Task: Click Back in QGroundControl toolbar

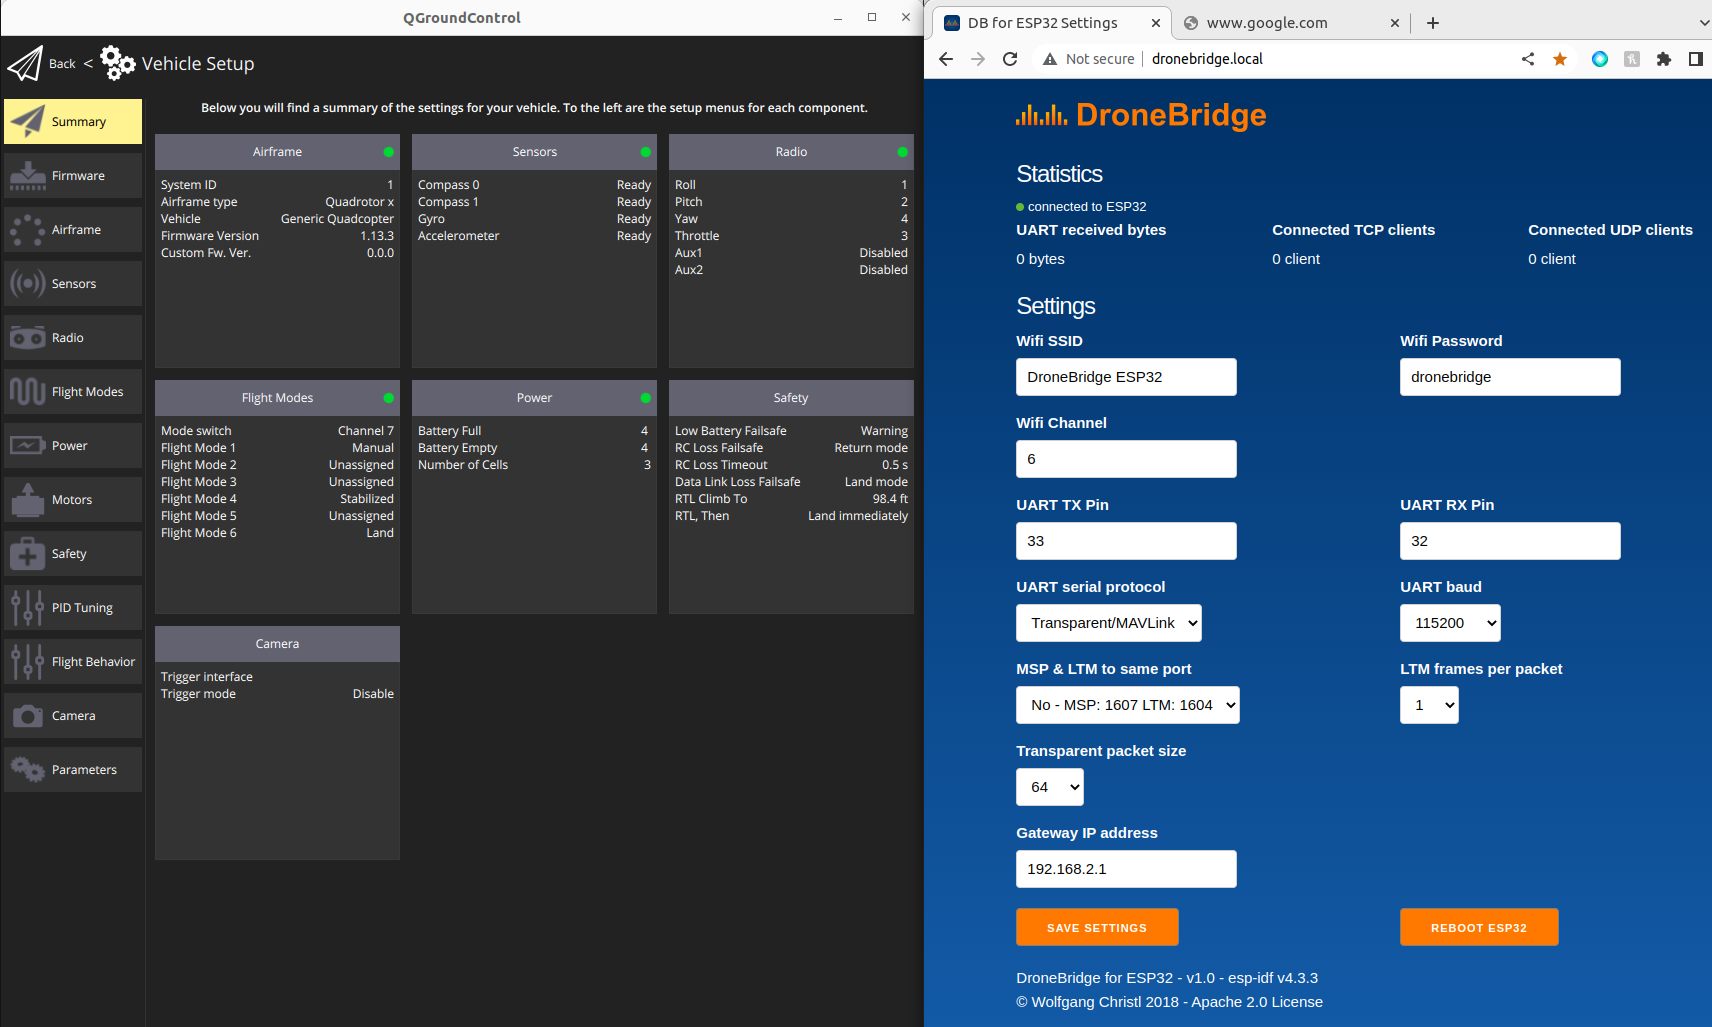Action: coord(62,64)
